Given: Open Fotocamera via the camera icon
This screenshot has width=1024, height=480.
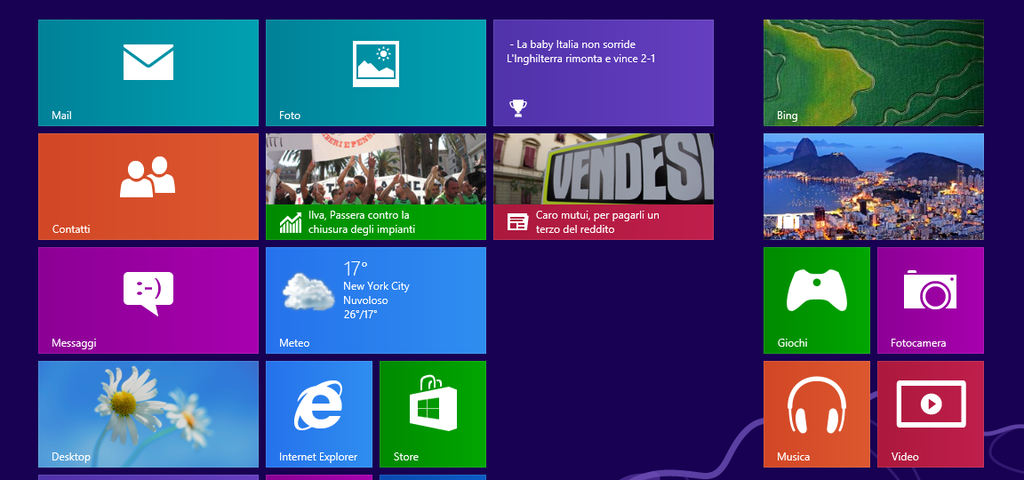Looking at the screenshot, I should pyautogui.click(x=930, y=289).
